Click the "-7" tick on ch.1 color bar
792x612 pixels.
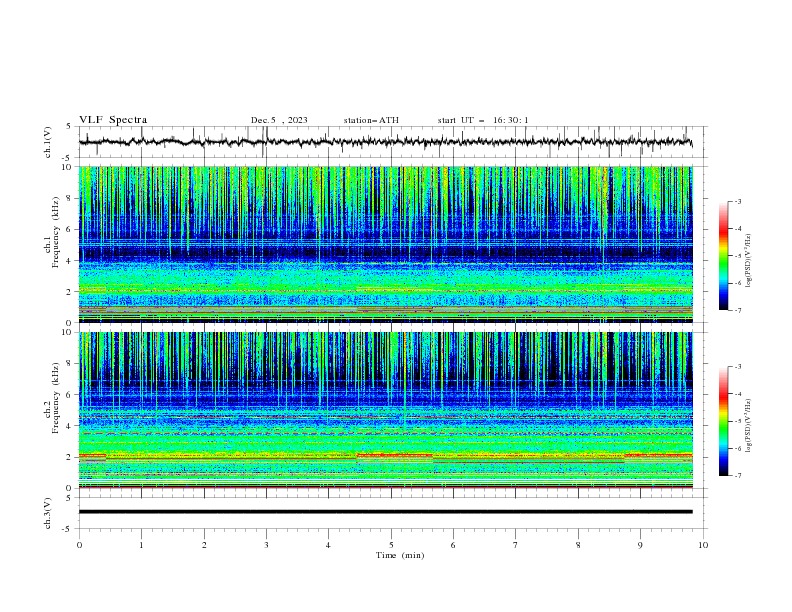click(x=738, y=311)
